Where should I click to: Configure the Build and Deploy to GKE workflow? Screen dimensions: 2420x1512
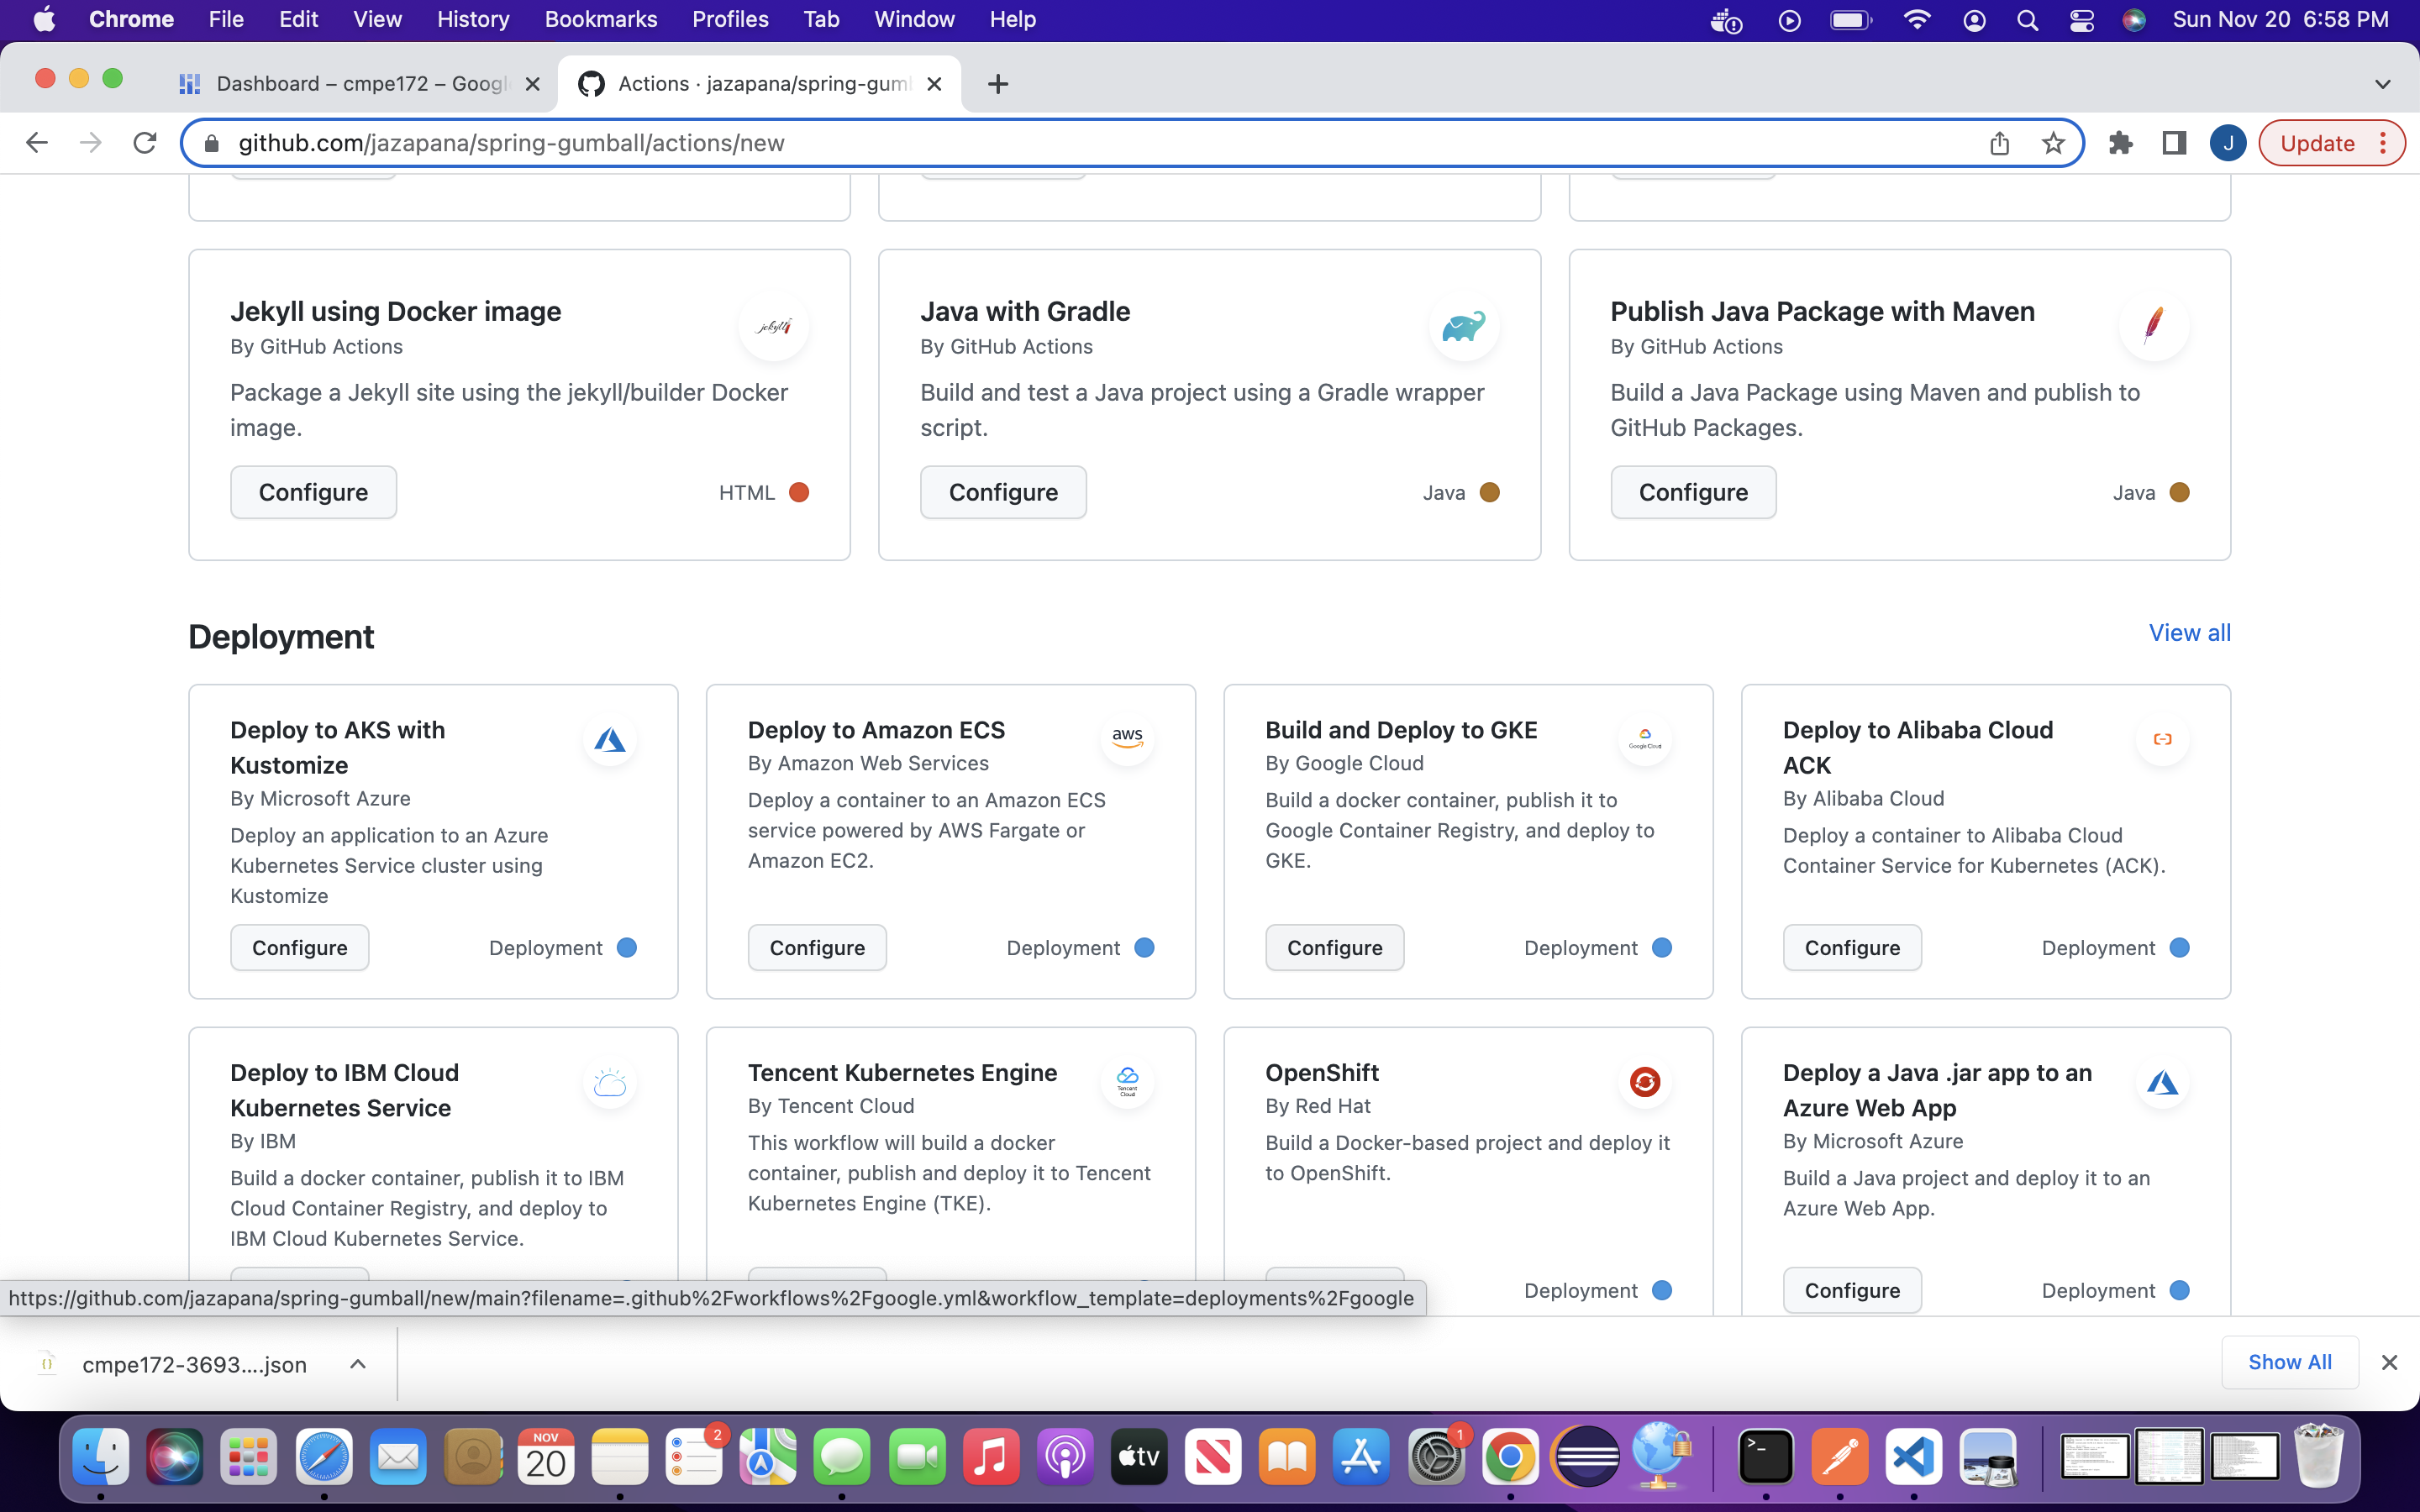tap(1334, 947)
